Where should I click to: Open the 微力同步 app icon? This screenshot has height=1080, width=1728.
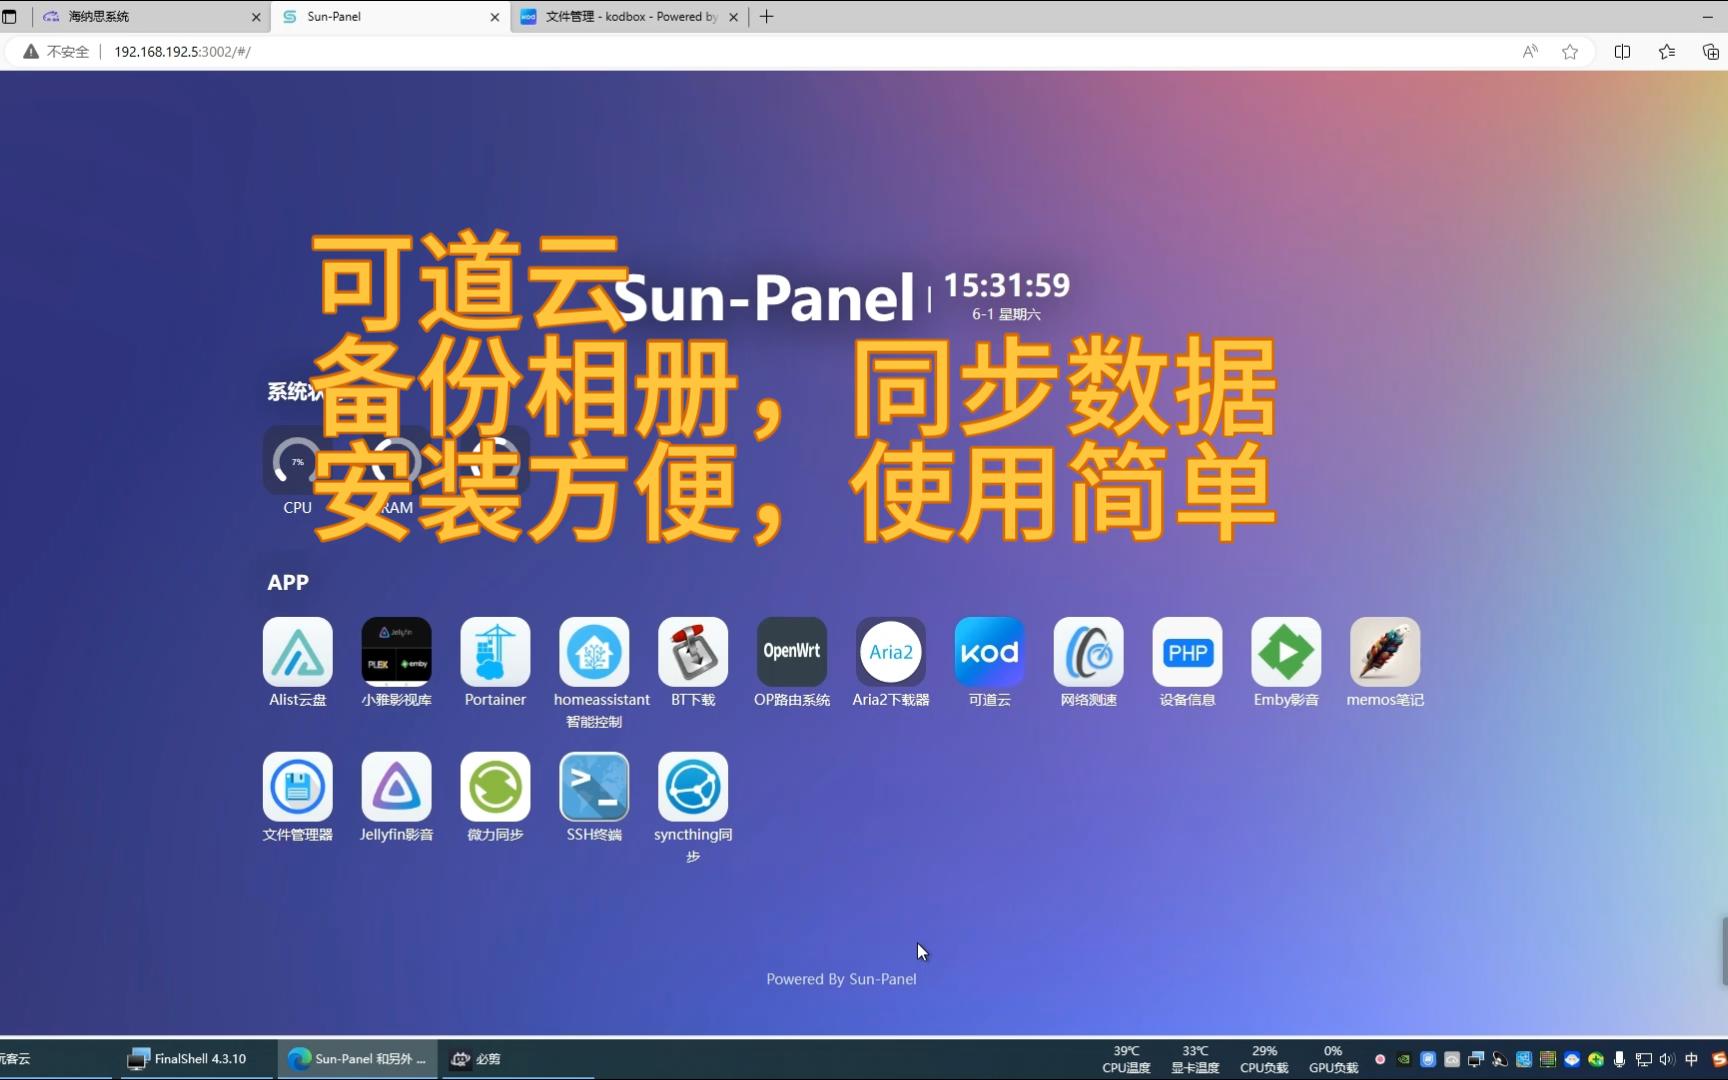495,787
